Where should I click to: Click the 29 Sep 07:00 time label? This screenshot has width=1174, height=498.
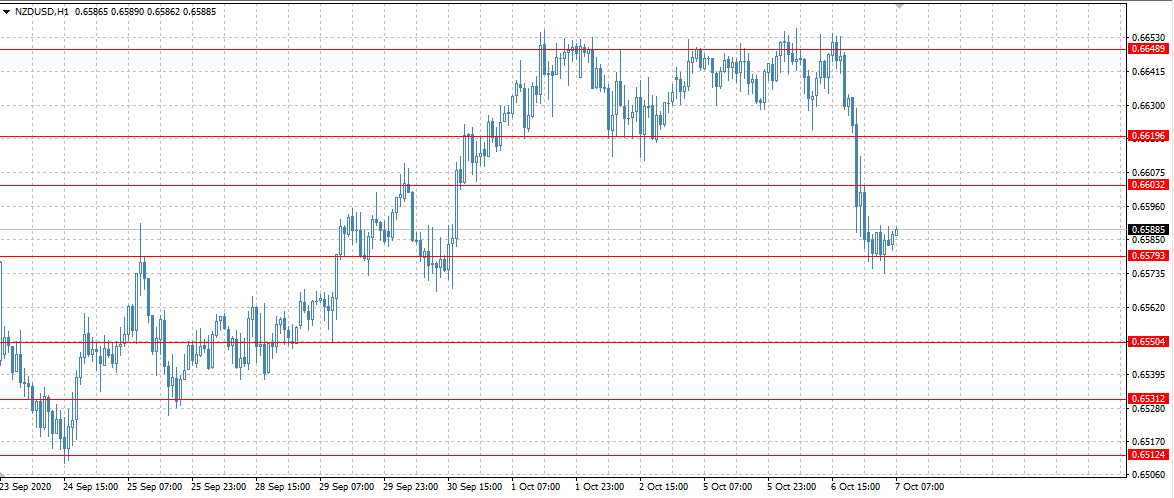(345, 487)
